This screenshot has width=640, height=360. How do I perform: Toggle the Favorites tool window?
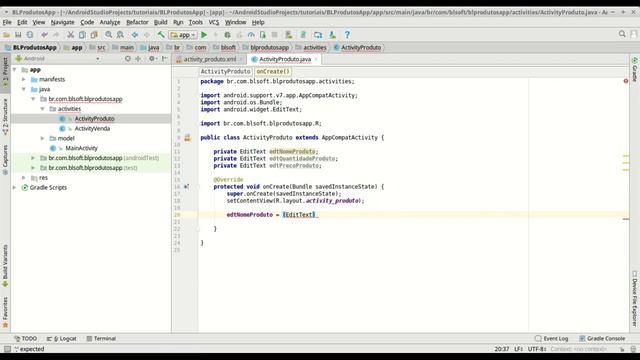point(5,312)
